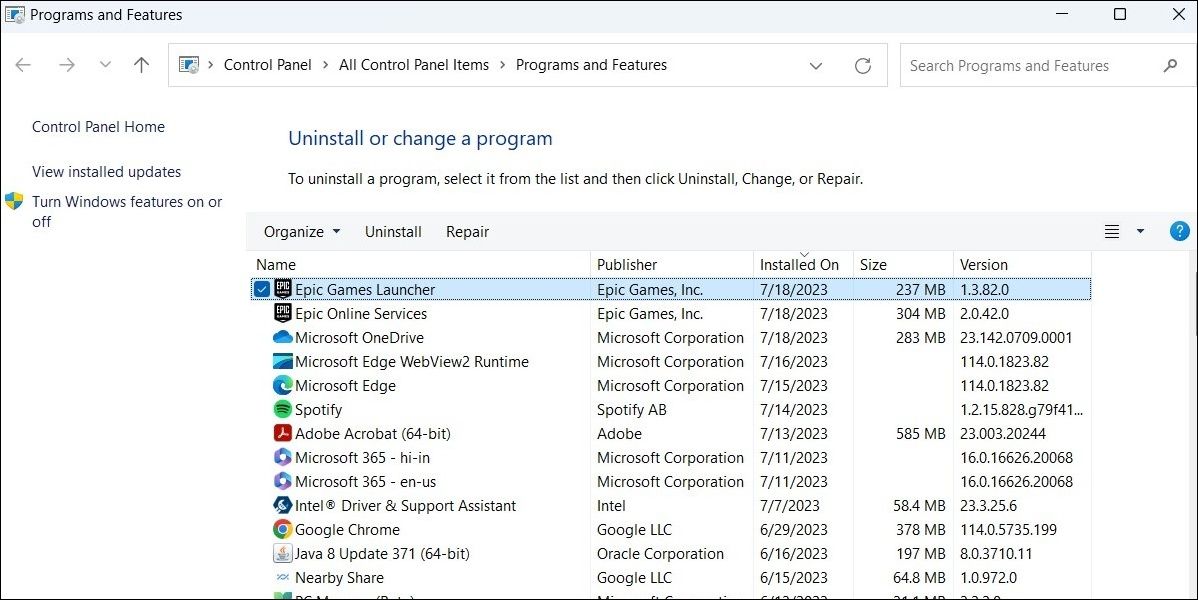
Task: Click the Microsoft Edge icon
Action: (x=284, y=385)
